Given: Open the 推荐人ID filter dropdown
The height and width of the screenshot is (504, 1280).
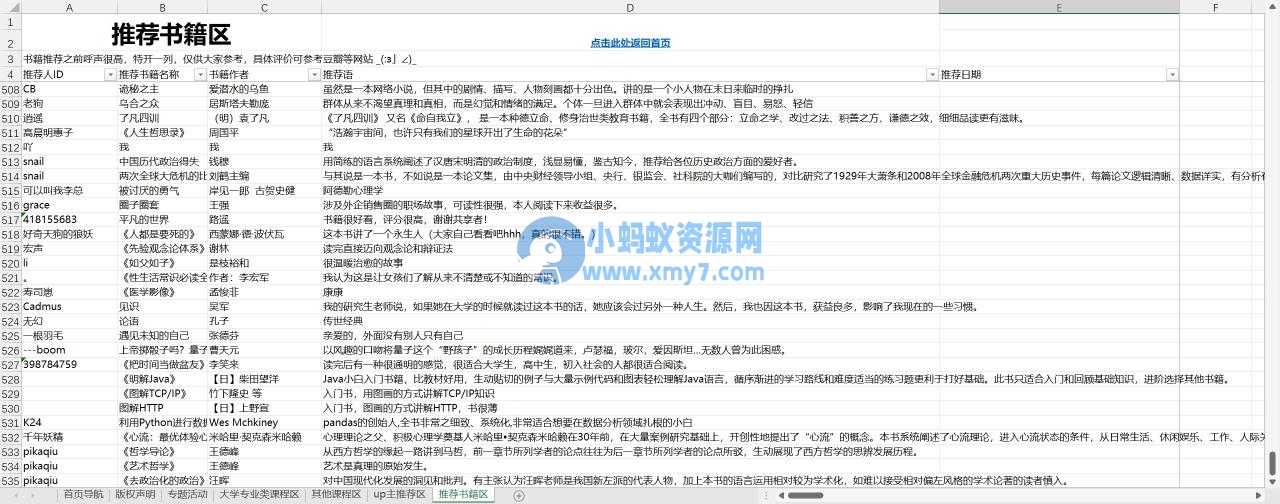Looking at the screenshot, I should 110,75.
